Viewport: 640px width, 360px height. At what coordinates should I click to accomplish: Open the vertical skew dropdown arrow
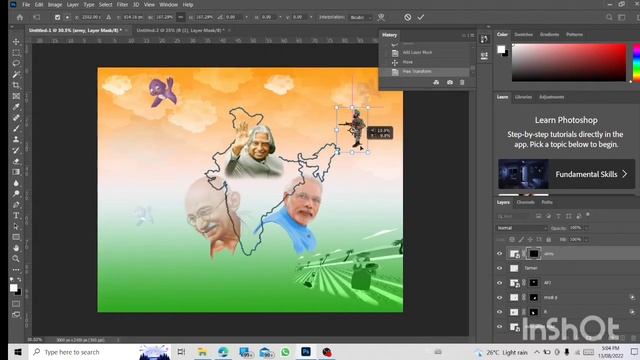311,18
